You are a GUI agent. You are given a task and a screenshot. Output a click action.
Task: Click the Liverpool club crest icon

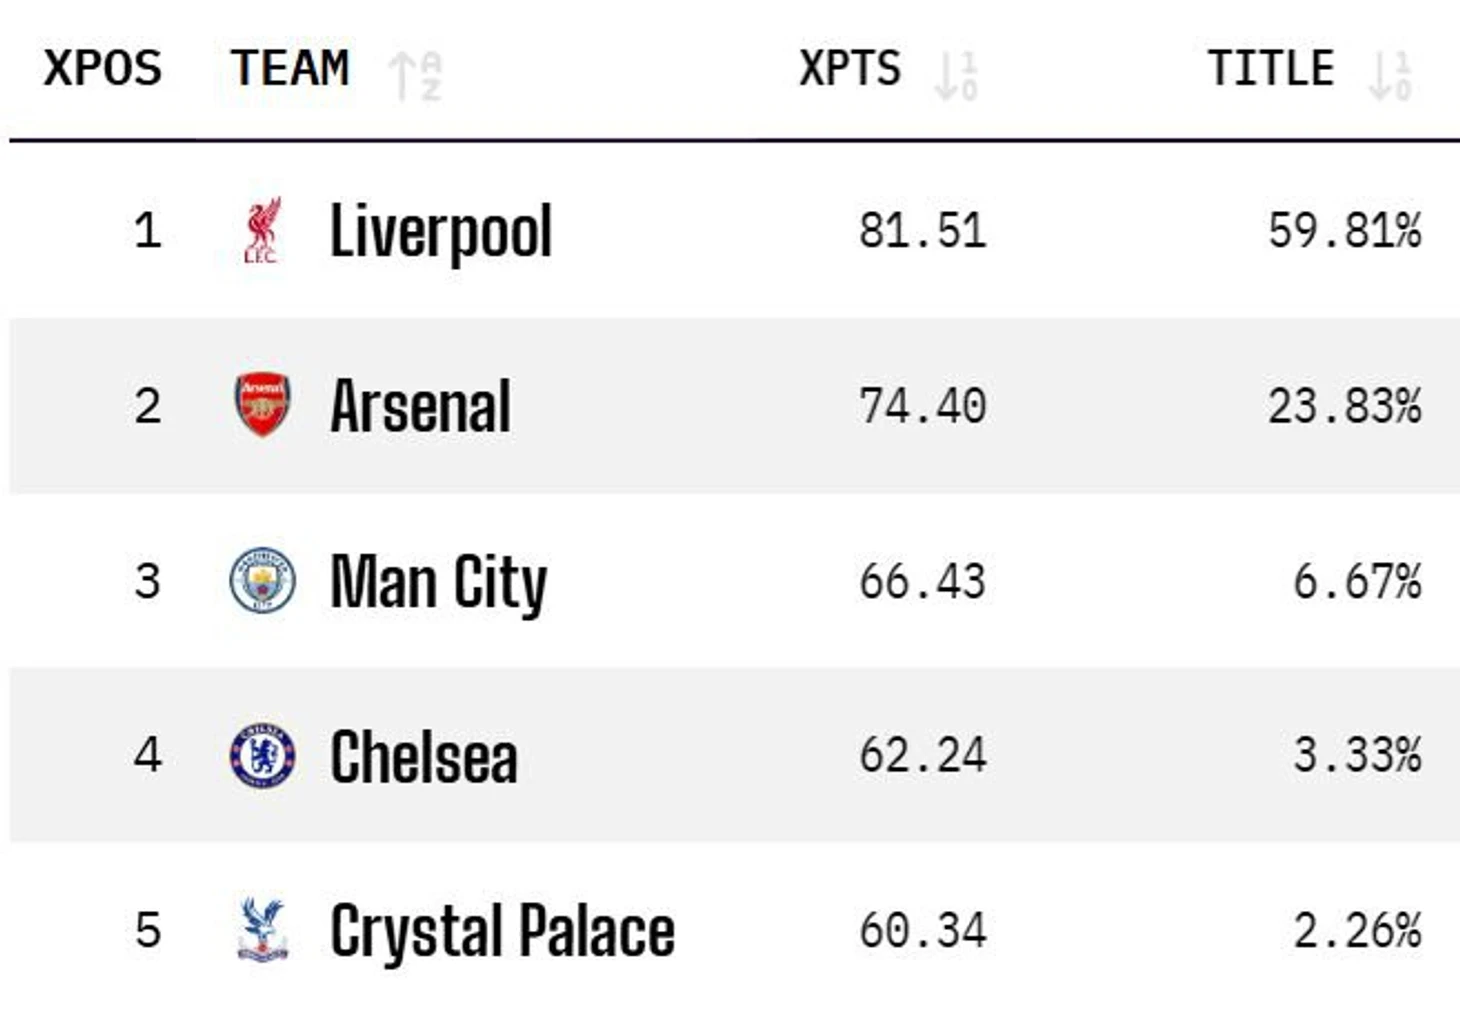click(262, 231)
